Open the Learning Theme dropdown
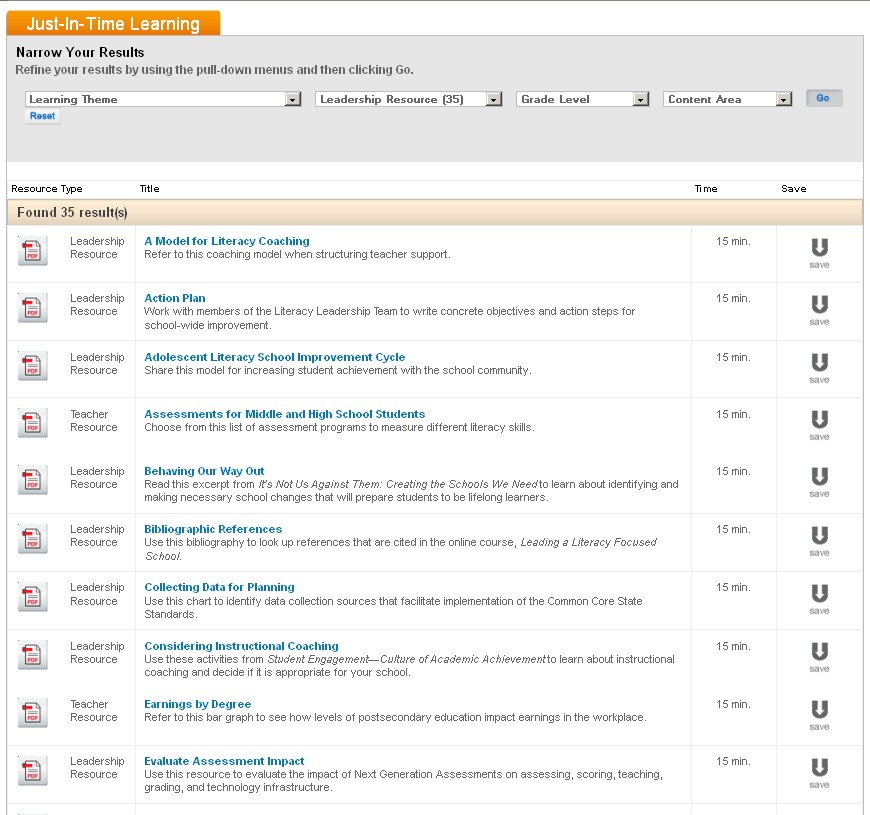 coord(163,99)
